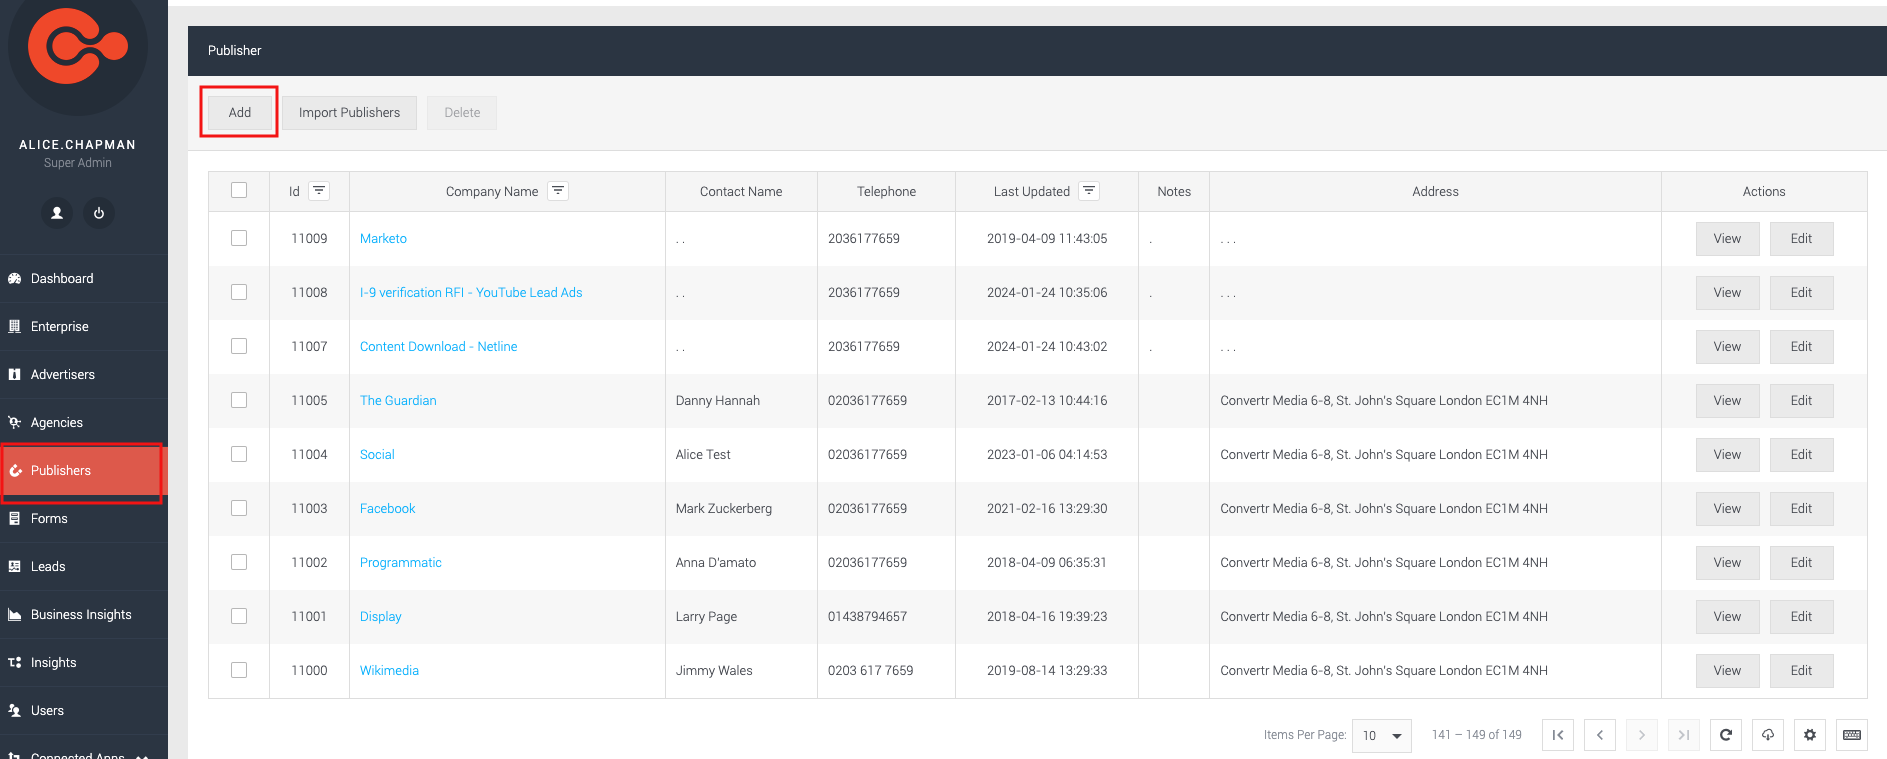Check the Programmatic row checkbox
Image resolution: width=1887 pixels, height=759 pixels.
pos(239,562)
